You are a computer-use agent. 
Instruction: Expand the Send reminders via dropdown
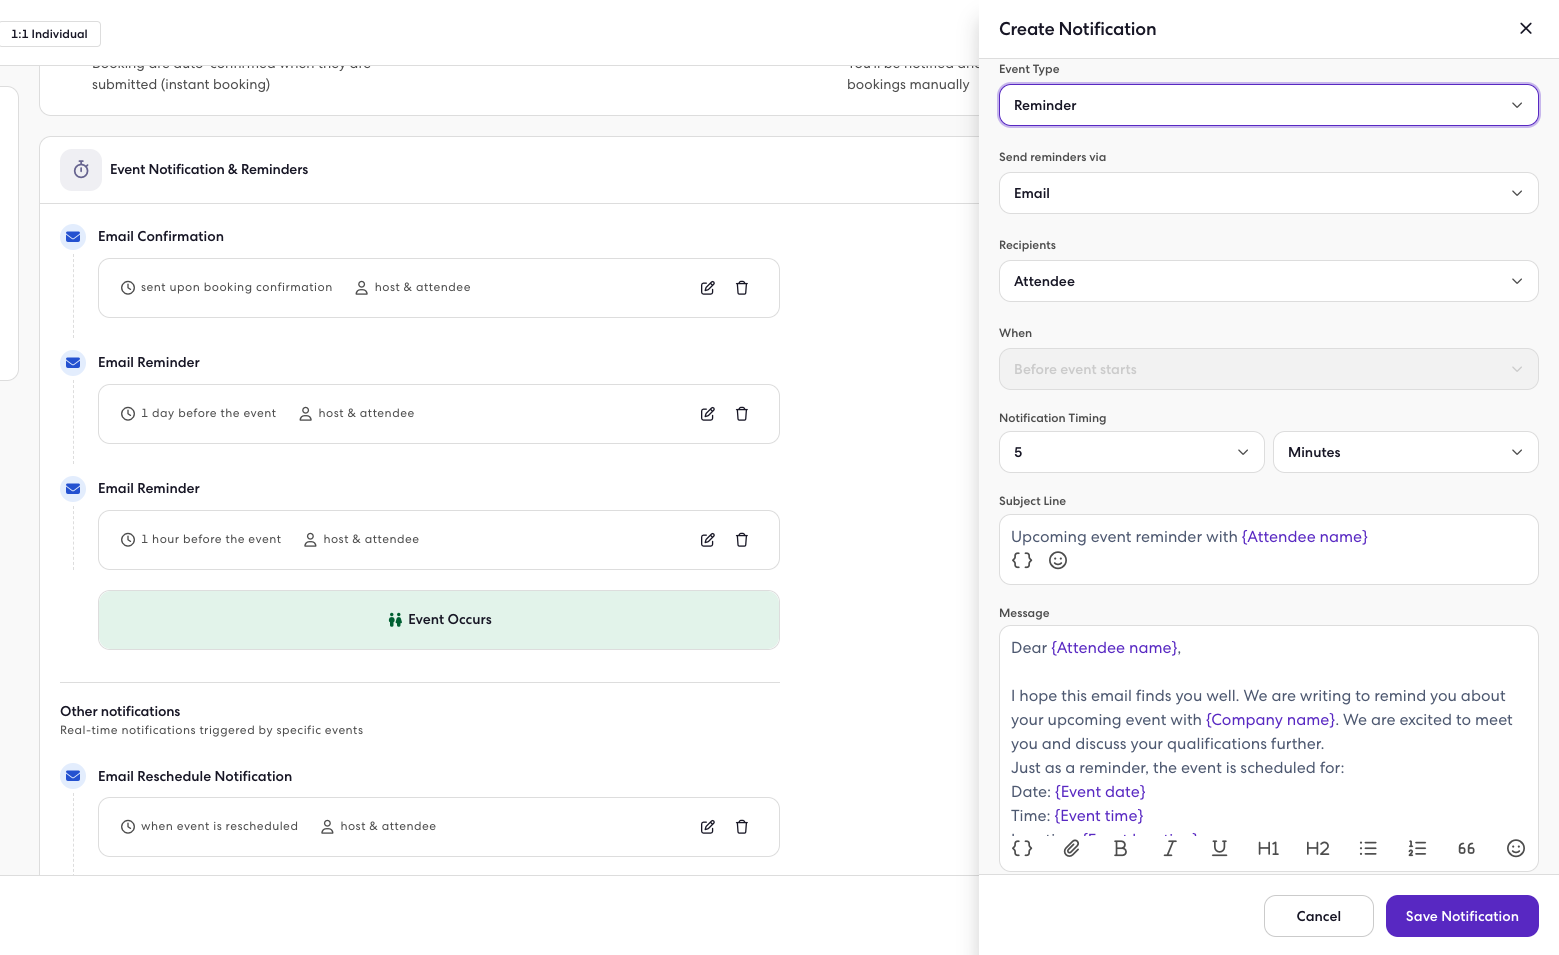1268,193
